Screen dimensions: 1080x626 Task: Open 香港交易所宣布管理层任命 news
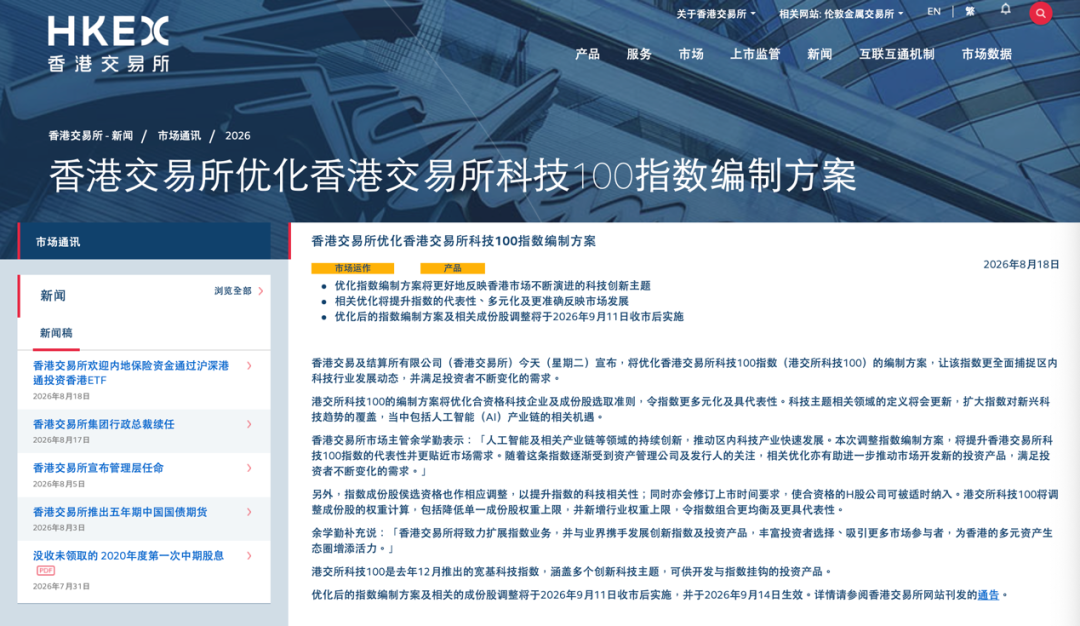coord(98,468)
